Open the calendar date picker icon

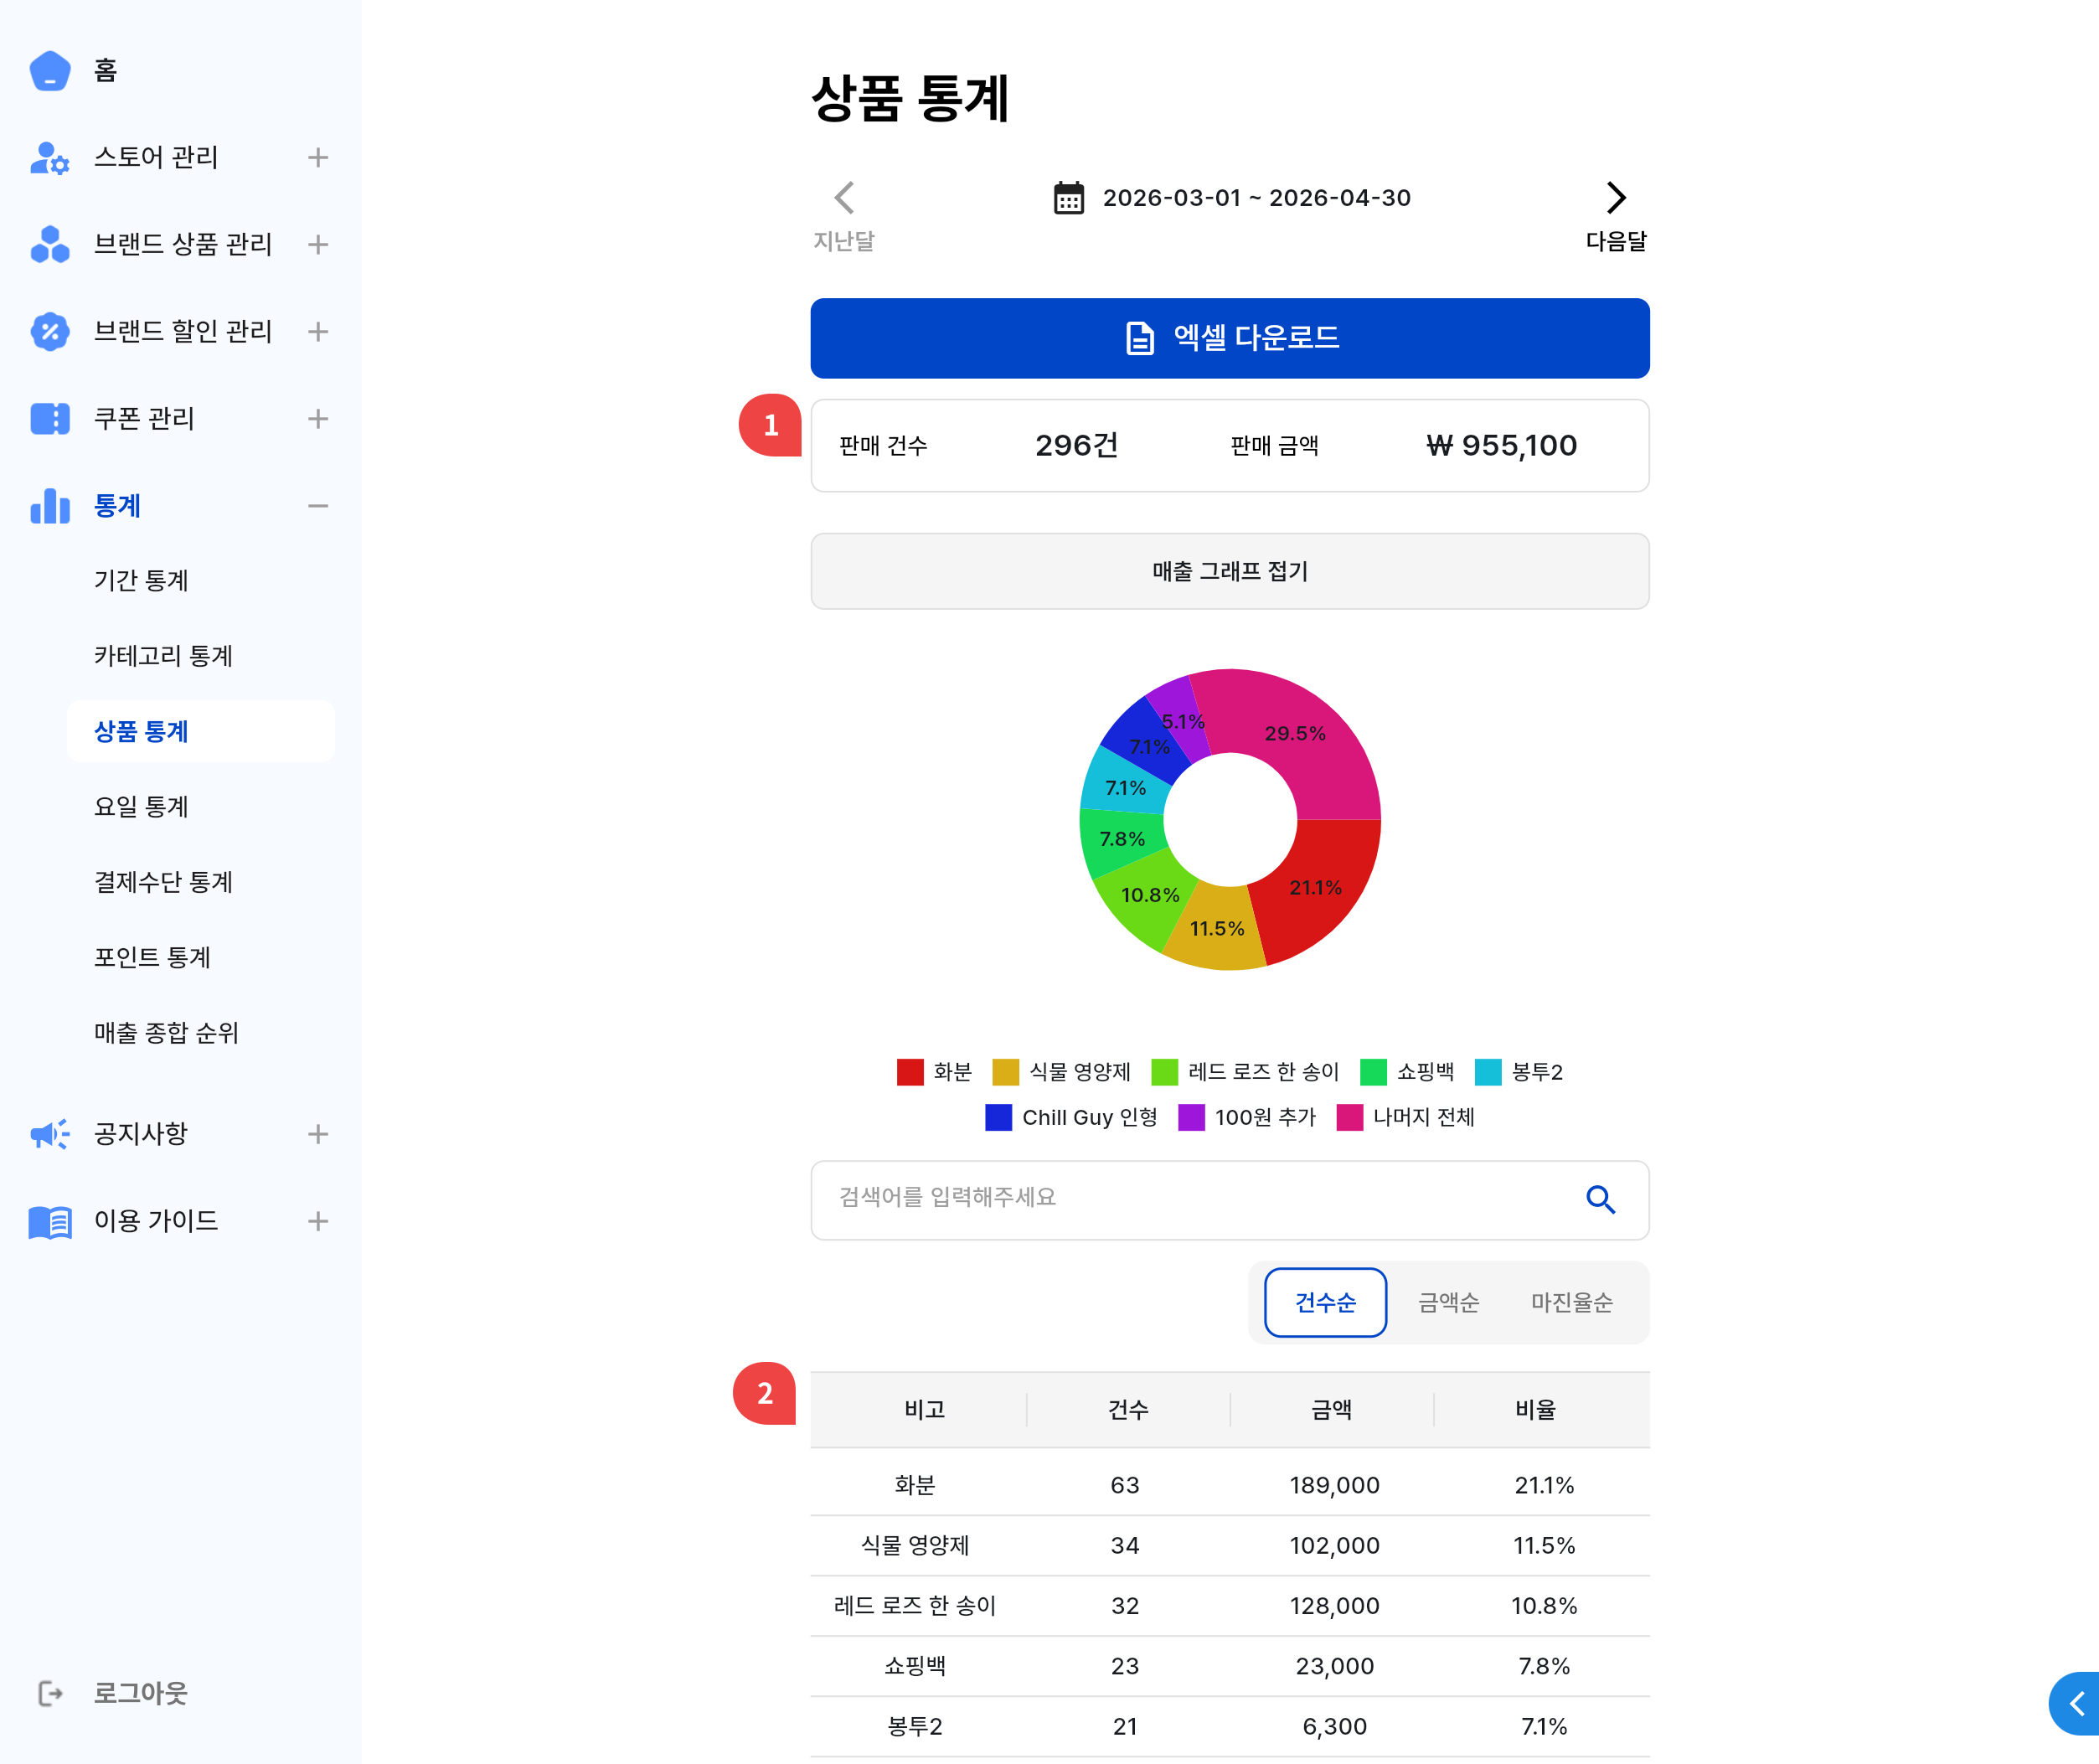[x=1069, y=198]
